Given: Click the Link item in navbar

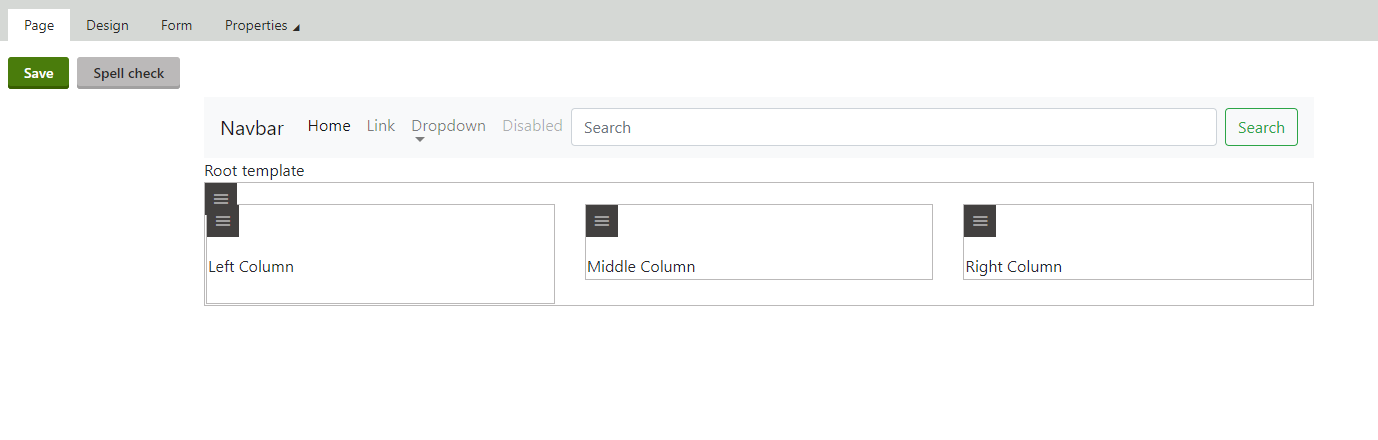Looking at the screenshot, I should 381,126.
